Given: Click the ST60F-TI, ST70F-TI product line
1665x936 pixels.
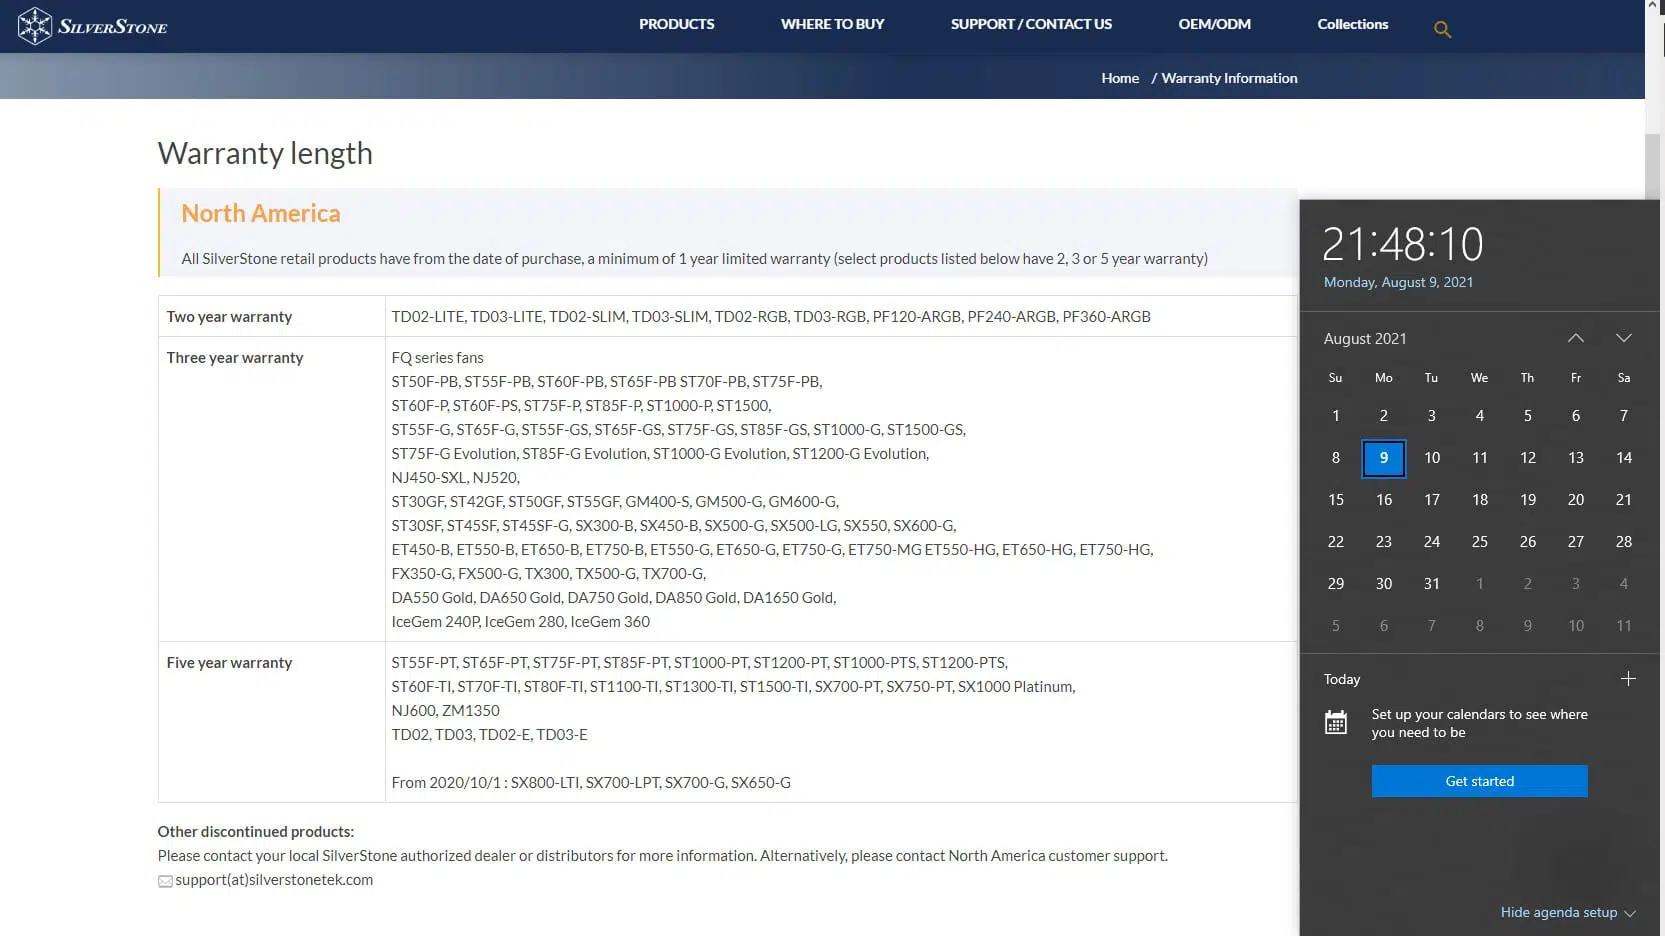Looking at the screenshot, I should tap(733, 687).
